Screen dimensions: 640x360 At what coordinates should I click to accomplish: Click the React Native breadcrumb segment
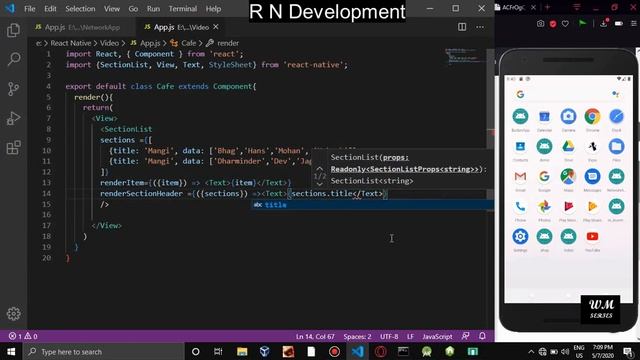click(x=71, y=43)
